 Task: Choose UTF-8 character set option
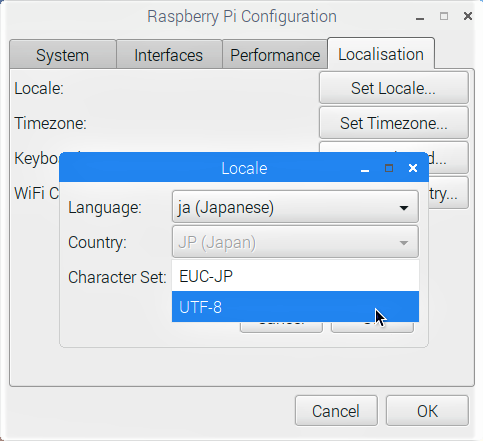295,307
